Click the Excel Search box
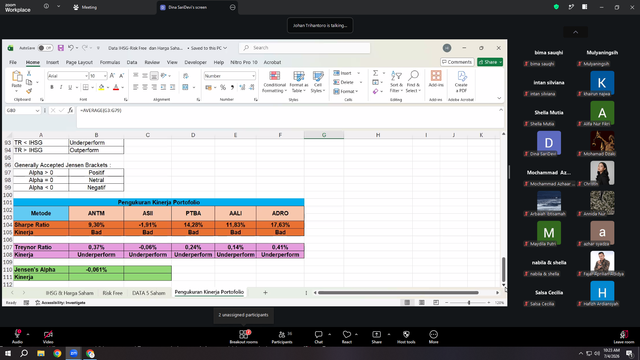640x360 pixels. coord(304,48)
